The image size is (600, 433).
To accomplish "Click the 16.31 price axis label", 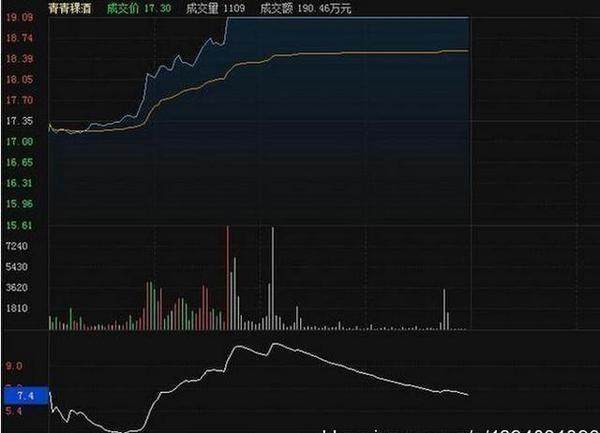I will coord(20,183).
